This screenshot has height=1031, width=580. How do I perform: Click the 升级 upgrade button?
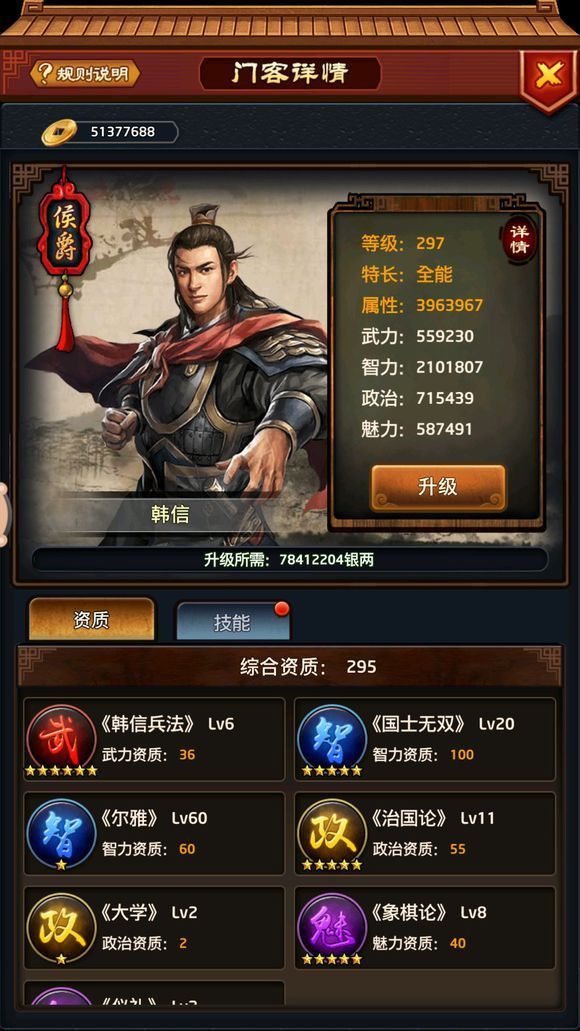(438, 487)
